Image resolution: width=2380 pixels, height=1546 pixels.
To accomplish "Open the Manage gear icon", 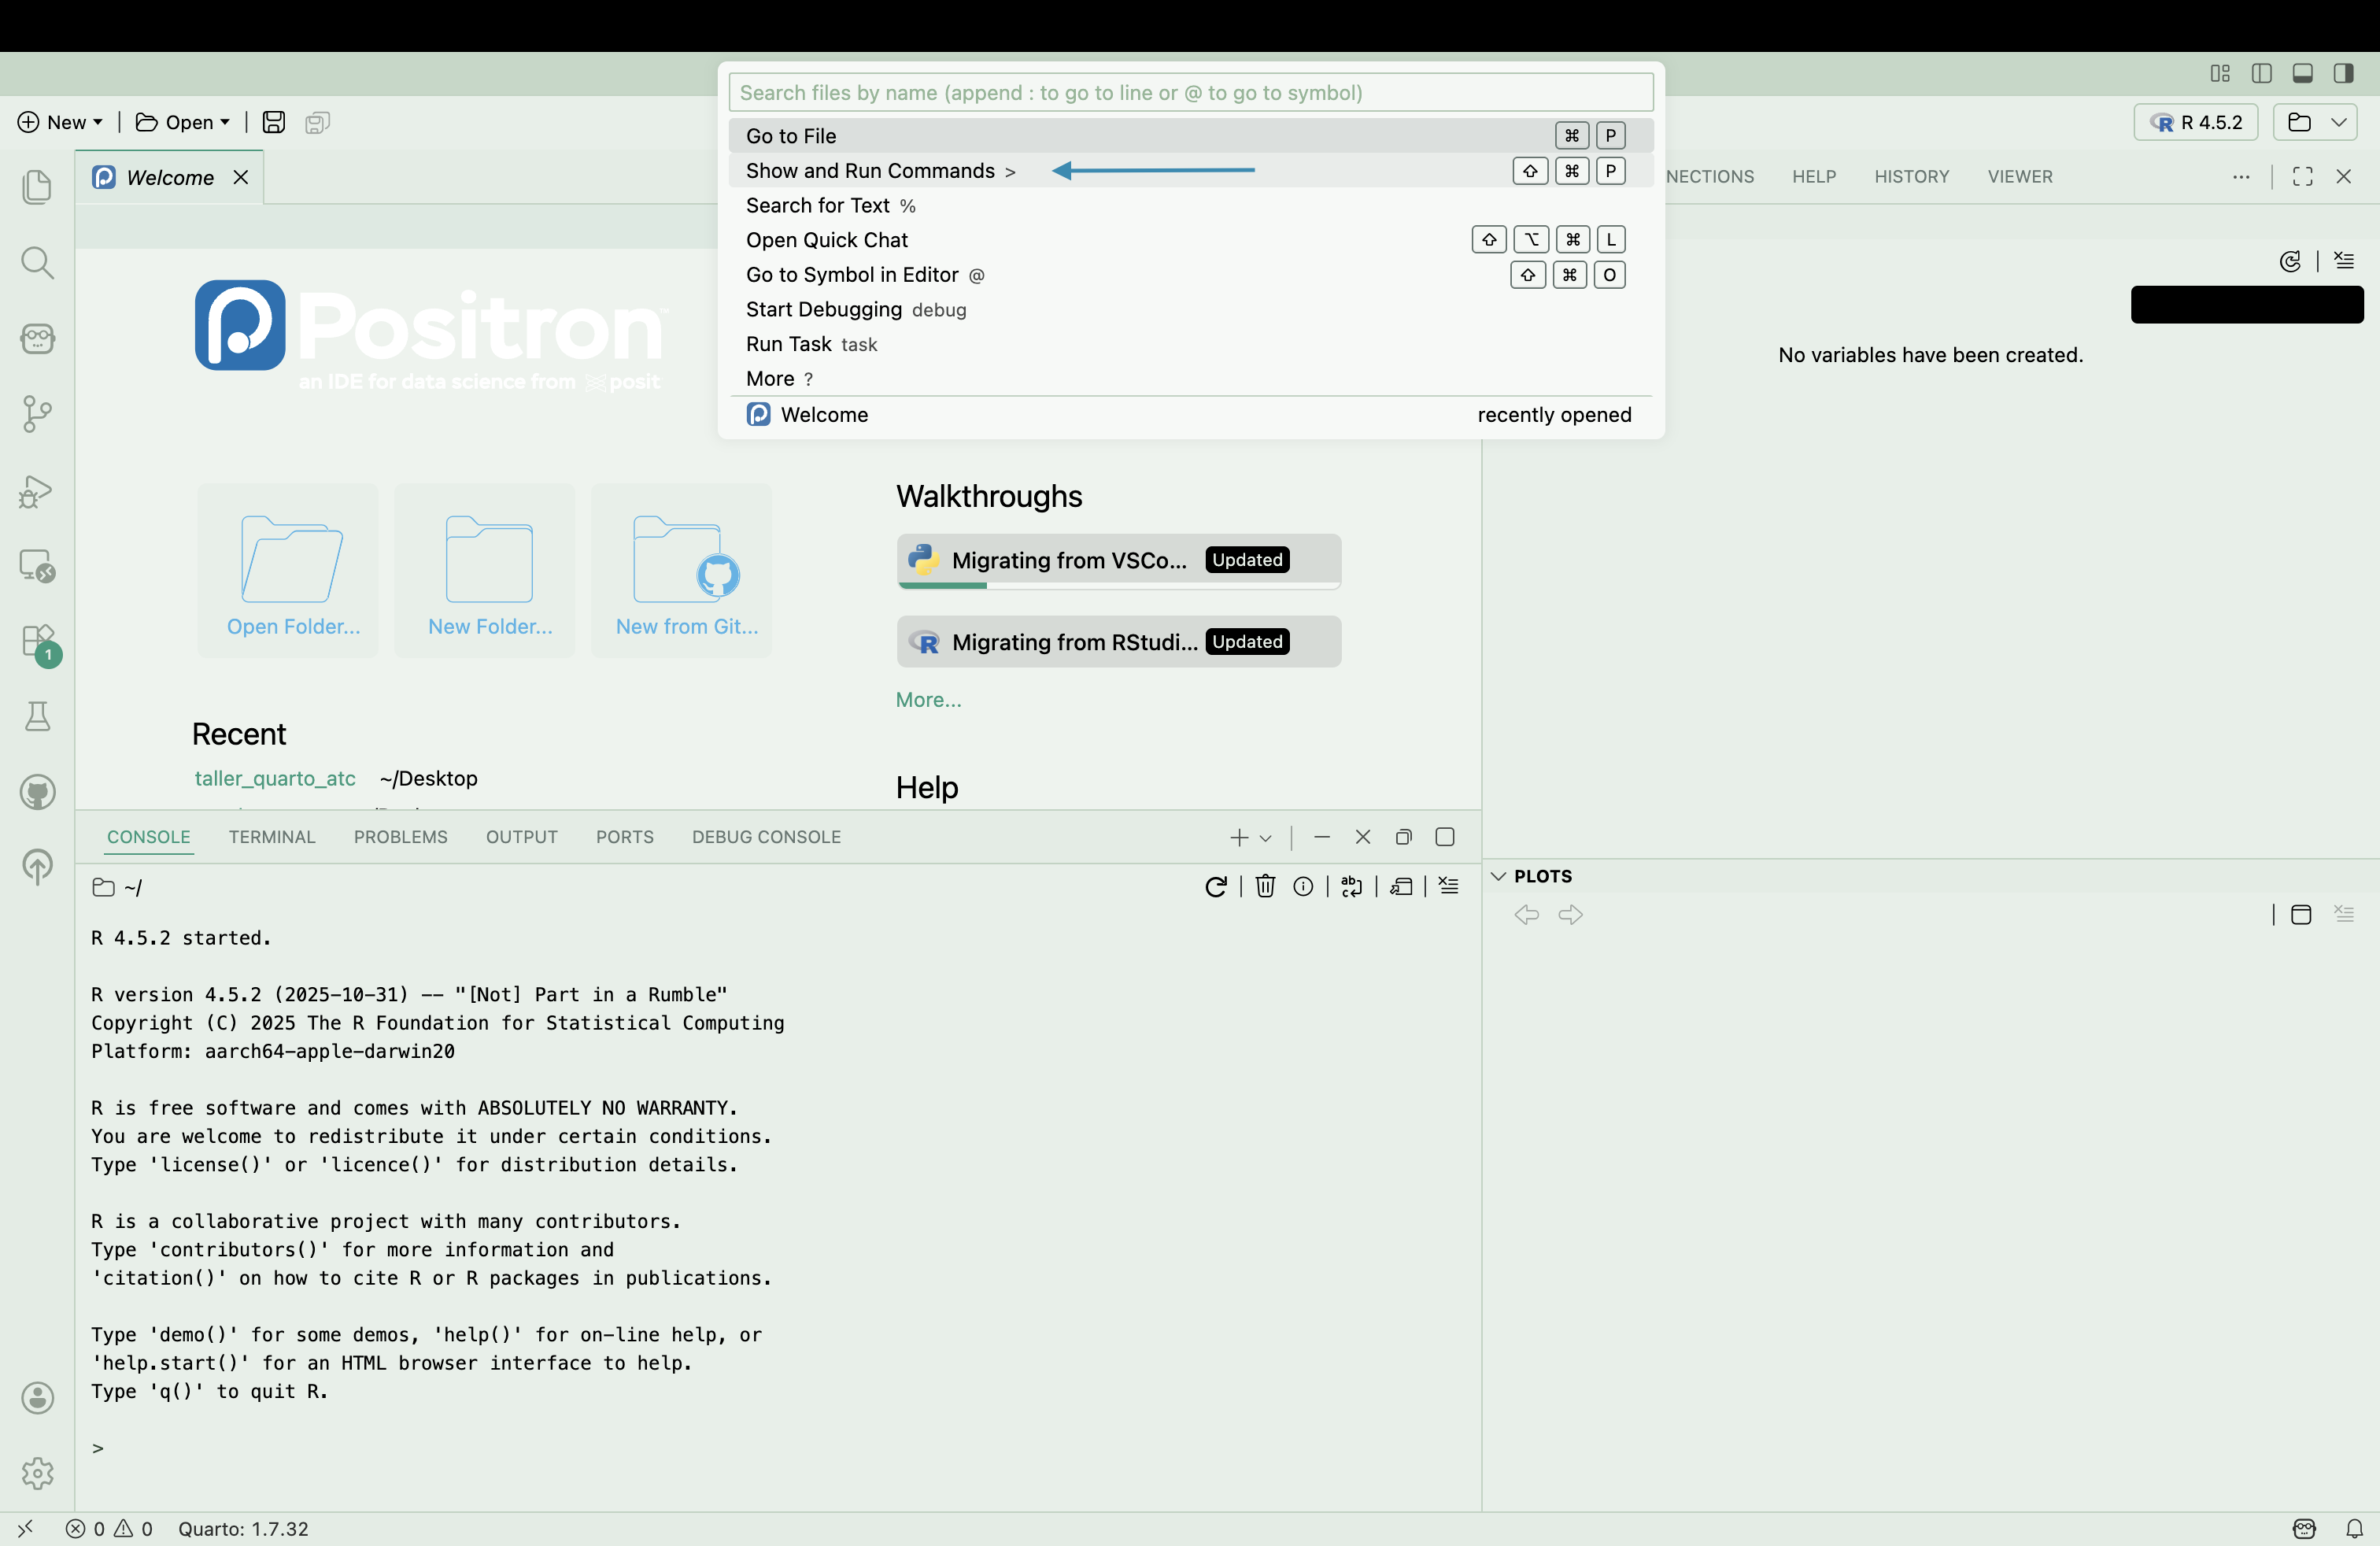I will tap(37, 1473).
